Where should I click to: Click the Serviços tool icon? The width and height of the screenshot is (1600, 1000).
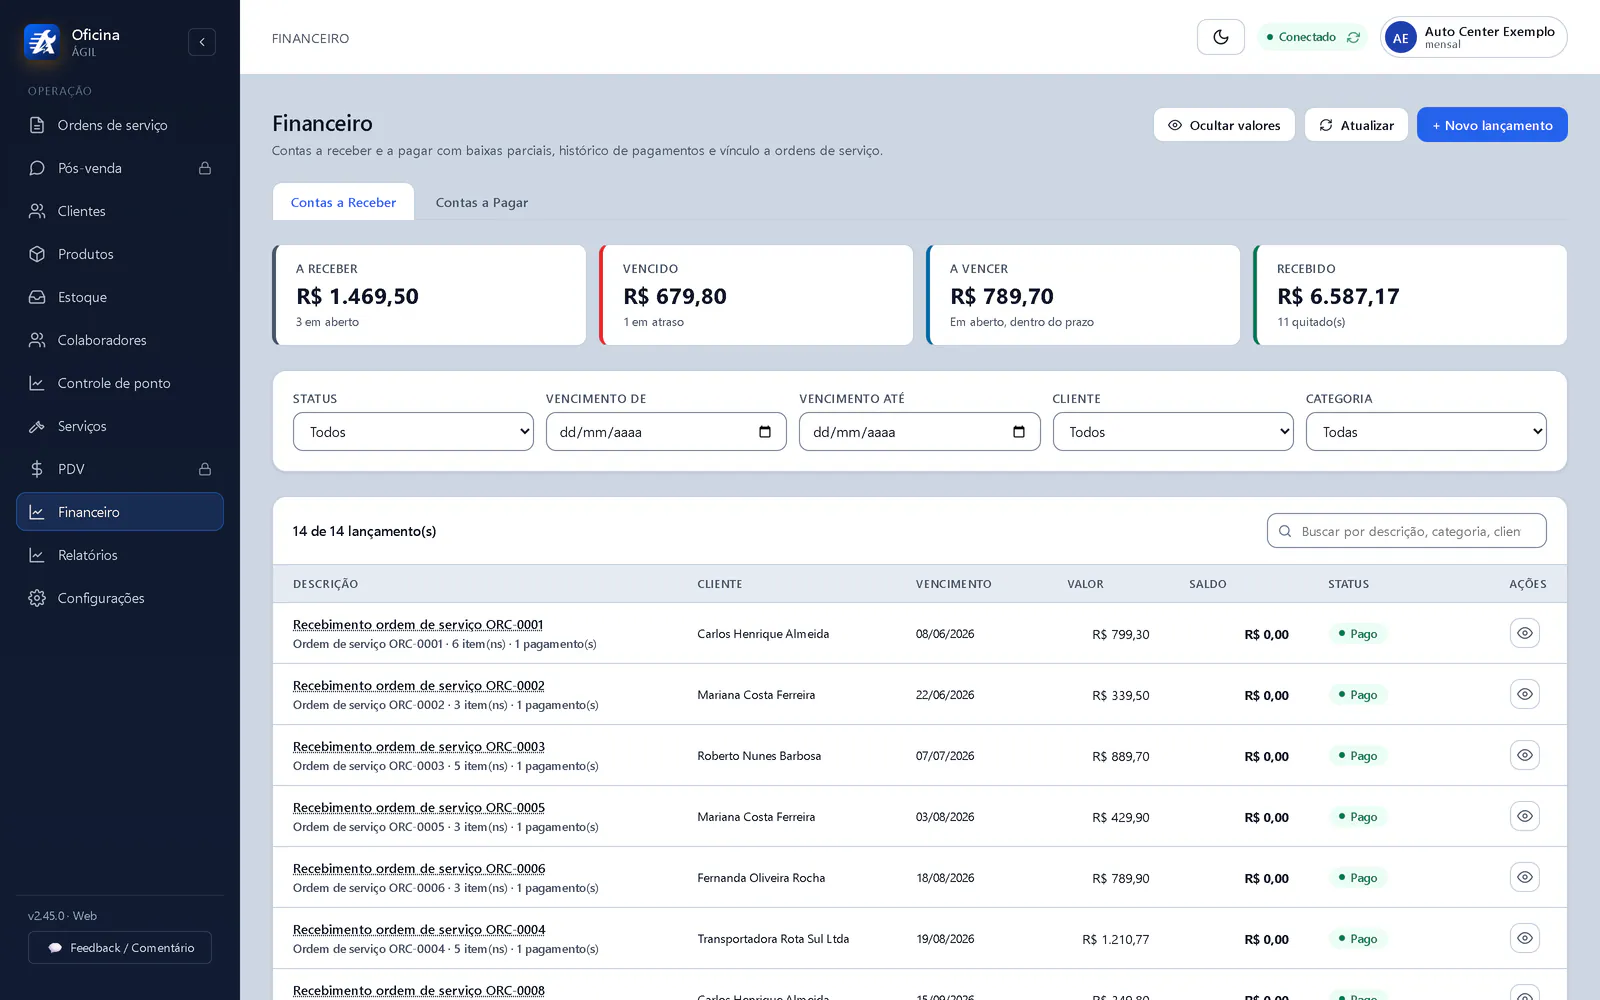tap(37, 426)
